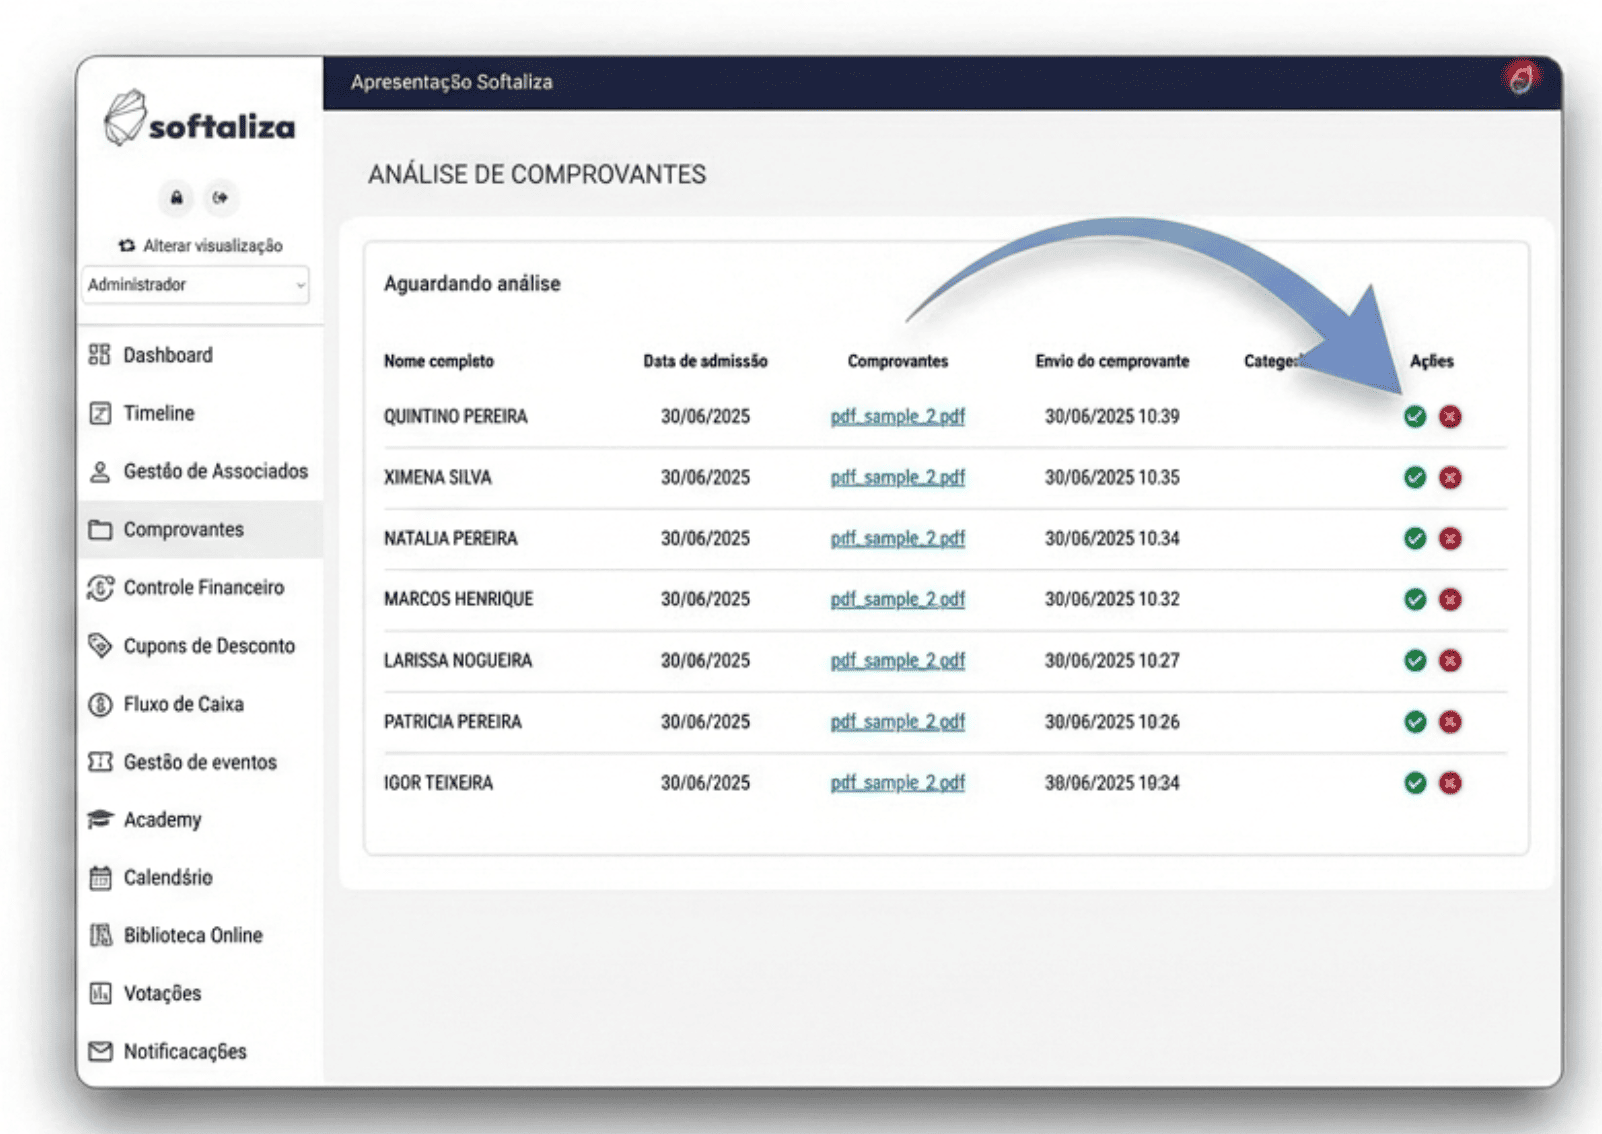Click the user avatar in top bar
Screen dimensions: 1602x1134
[1520, 79]
